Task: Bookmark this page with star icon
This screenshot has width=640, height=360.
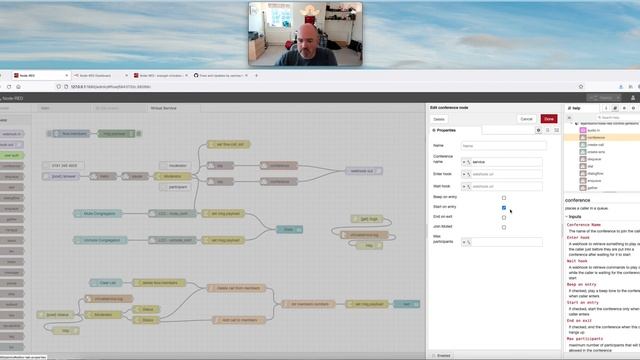Action: click(581, 87)
